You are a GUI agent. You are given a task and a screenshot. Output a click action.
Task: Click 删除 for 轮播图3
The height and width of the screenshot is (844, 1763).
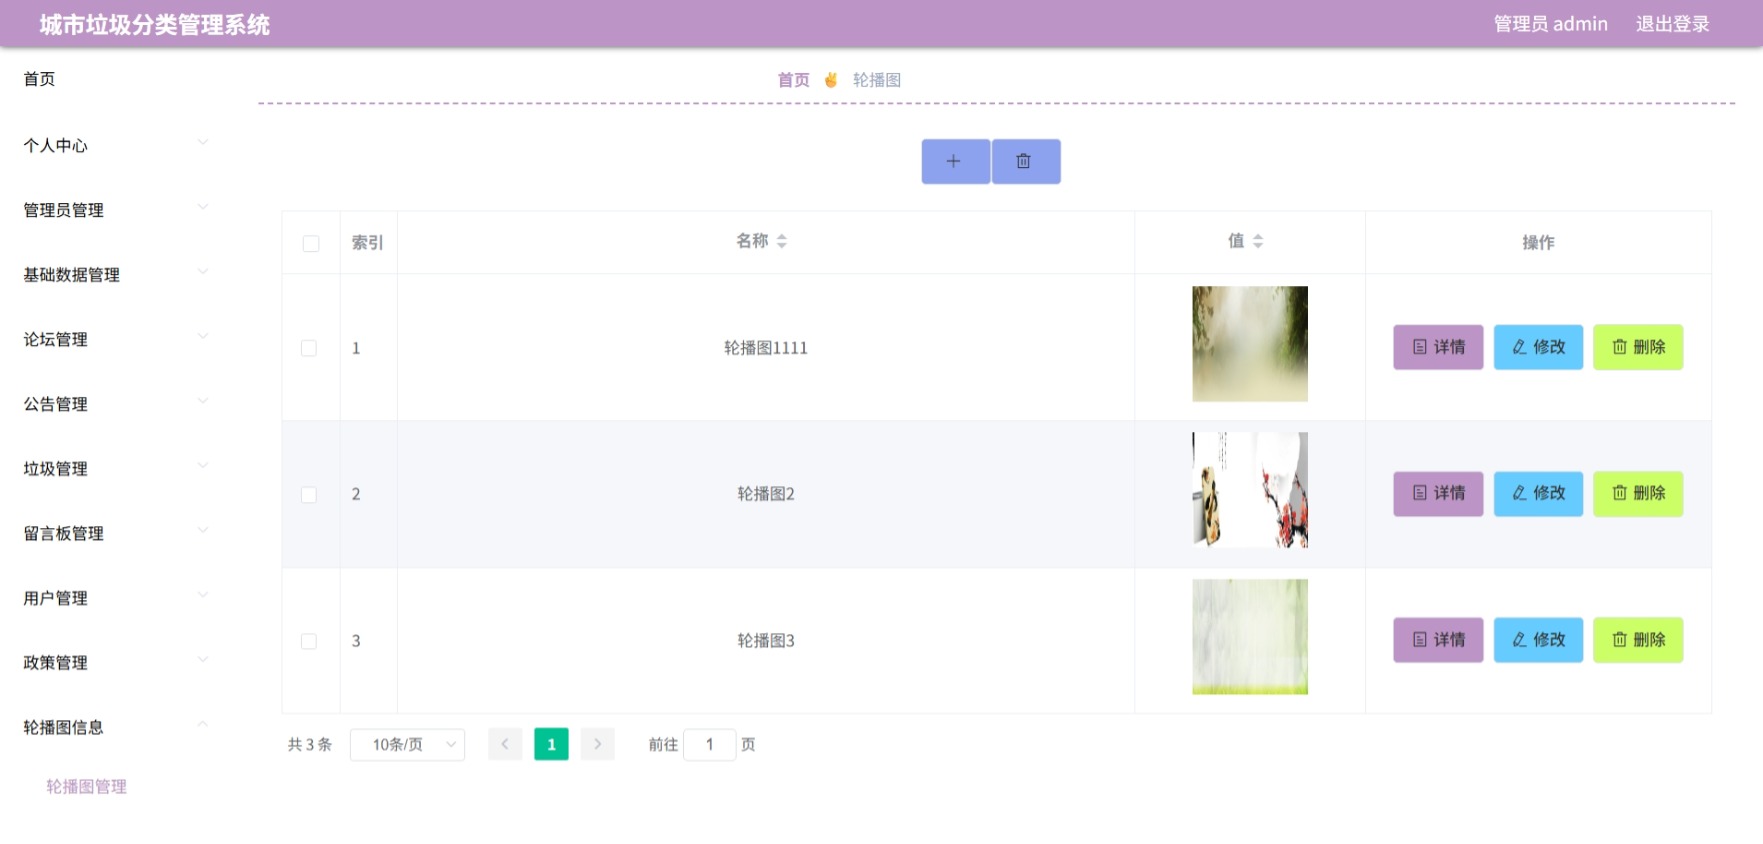1638,640
